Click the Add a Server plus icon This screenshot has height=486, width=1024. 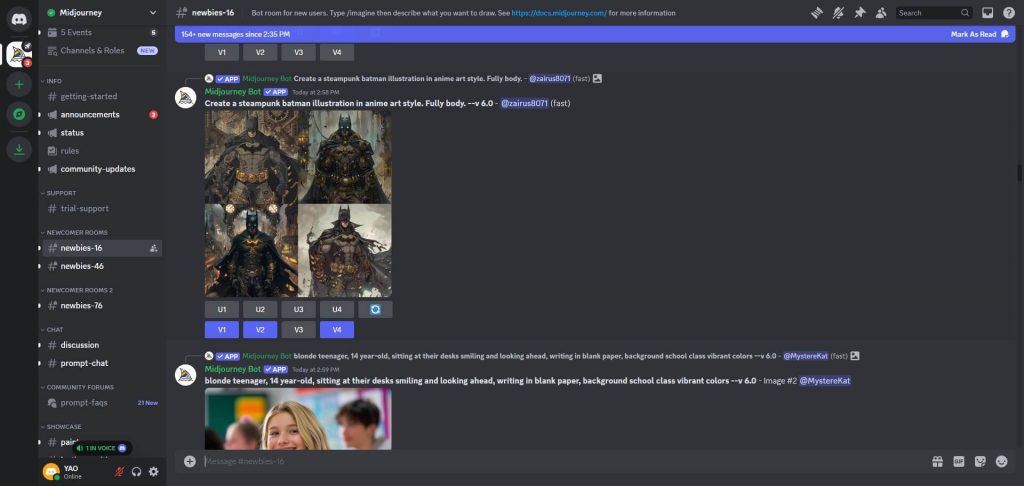click(19, 85)
